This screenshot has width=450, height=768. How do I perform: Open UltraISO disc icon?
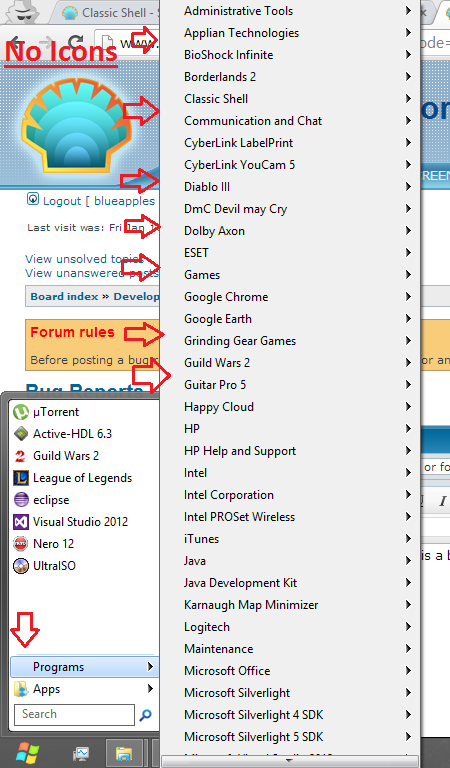pos(21,566)
